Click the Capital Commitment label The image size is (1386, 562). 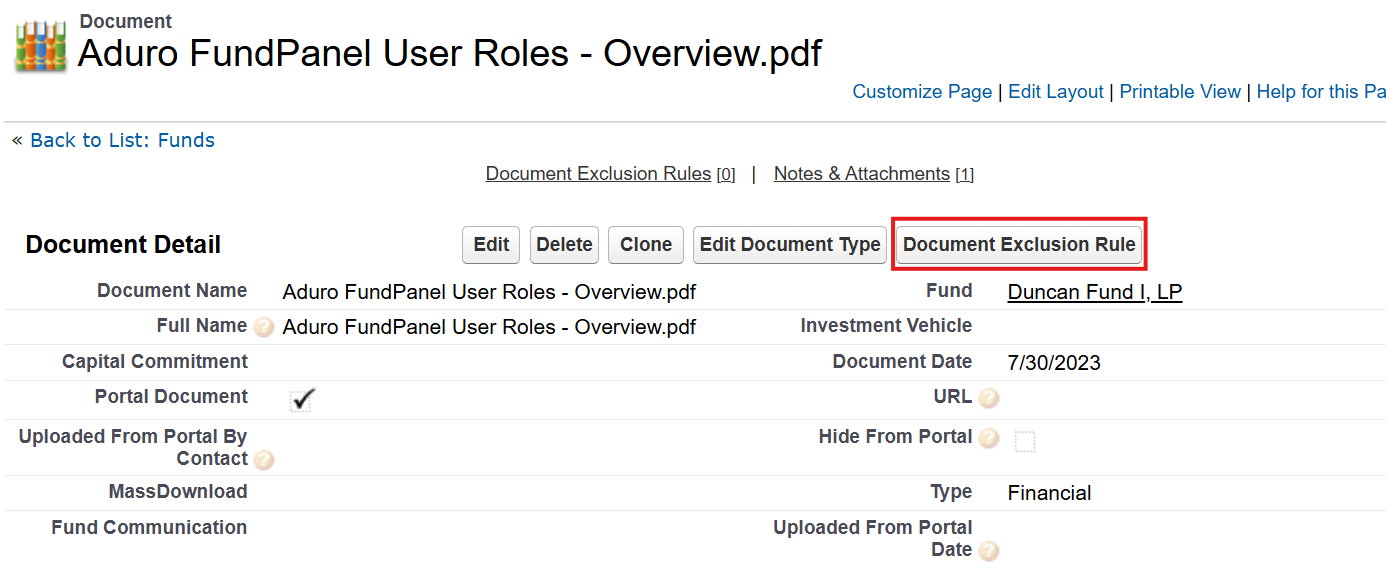pos(155,362)
